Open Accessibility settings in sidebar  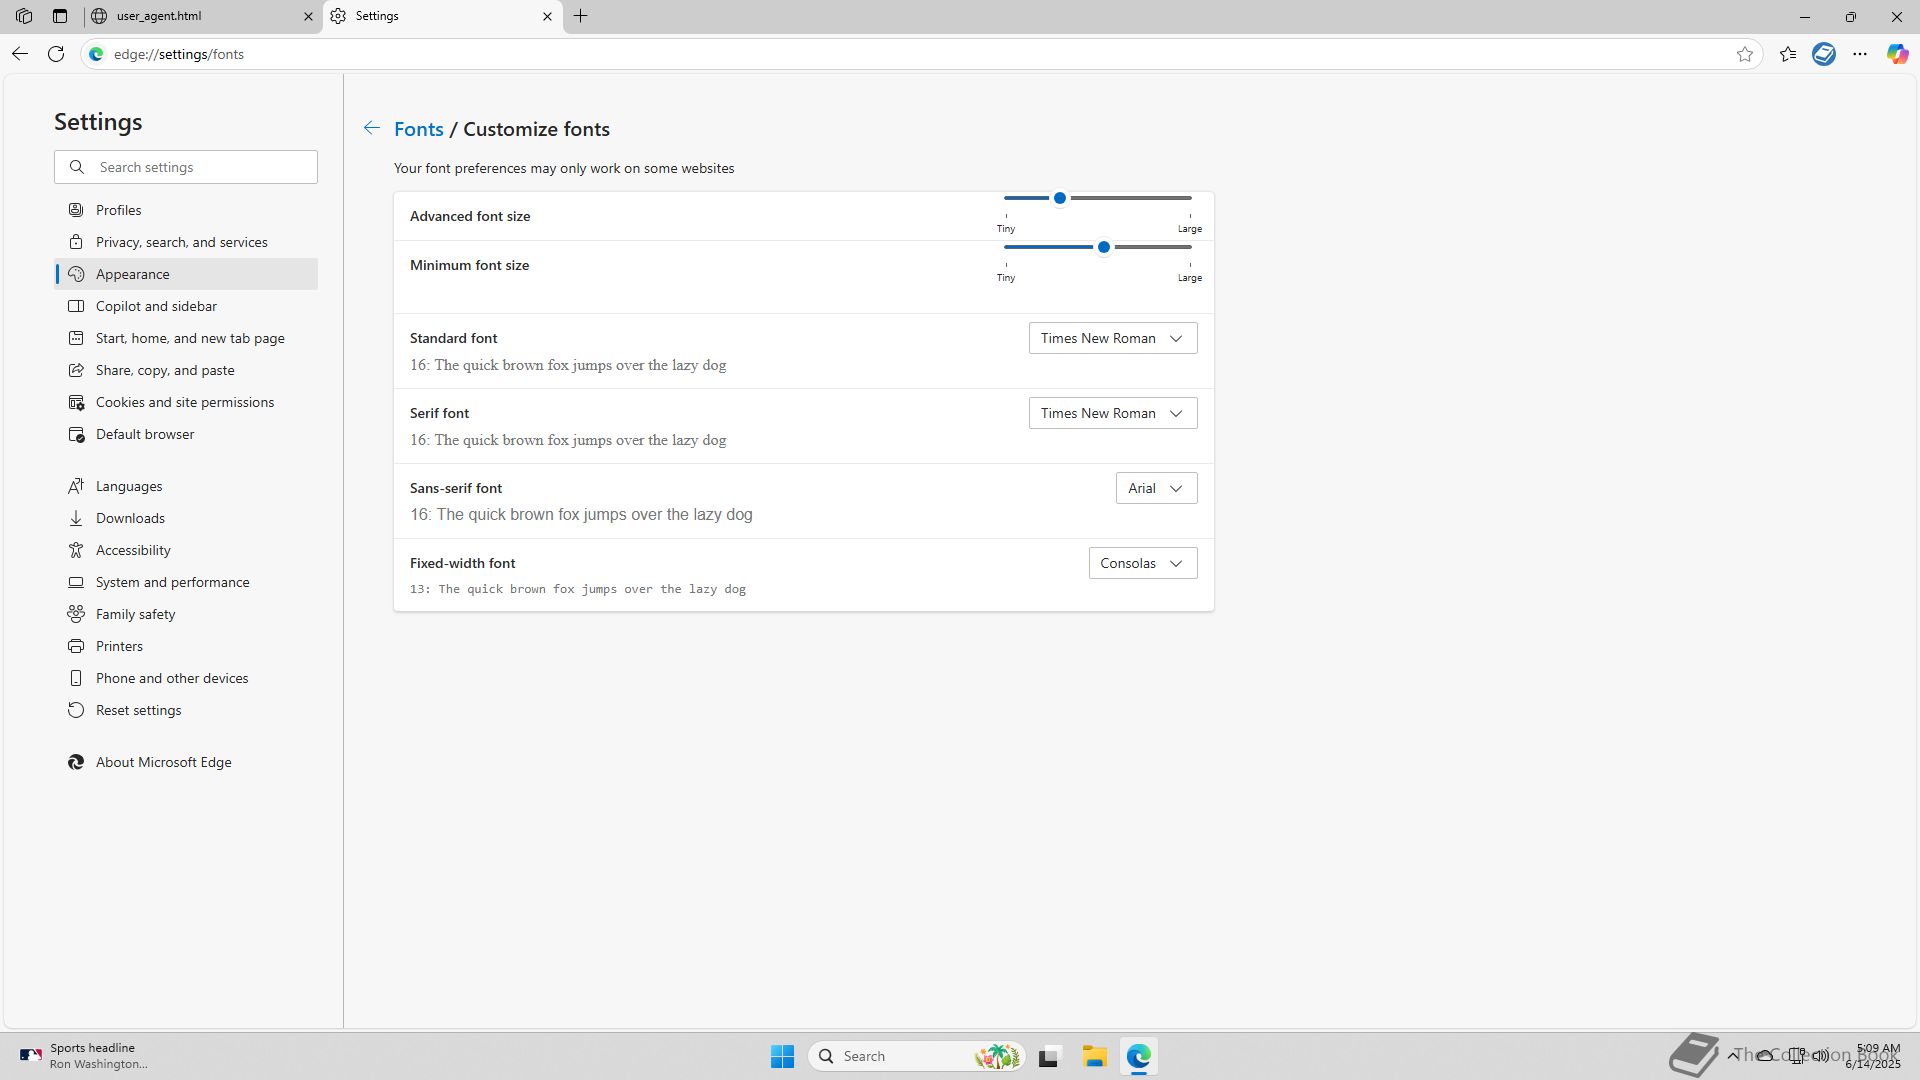click(x=133, y=550)
